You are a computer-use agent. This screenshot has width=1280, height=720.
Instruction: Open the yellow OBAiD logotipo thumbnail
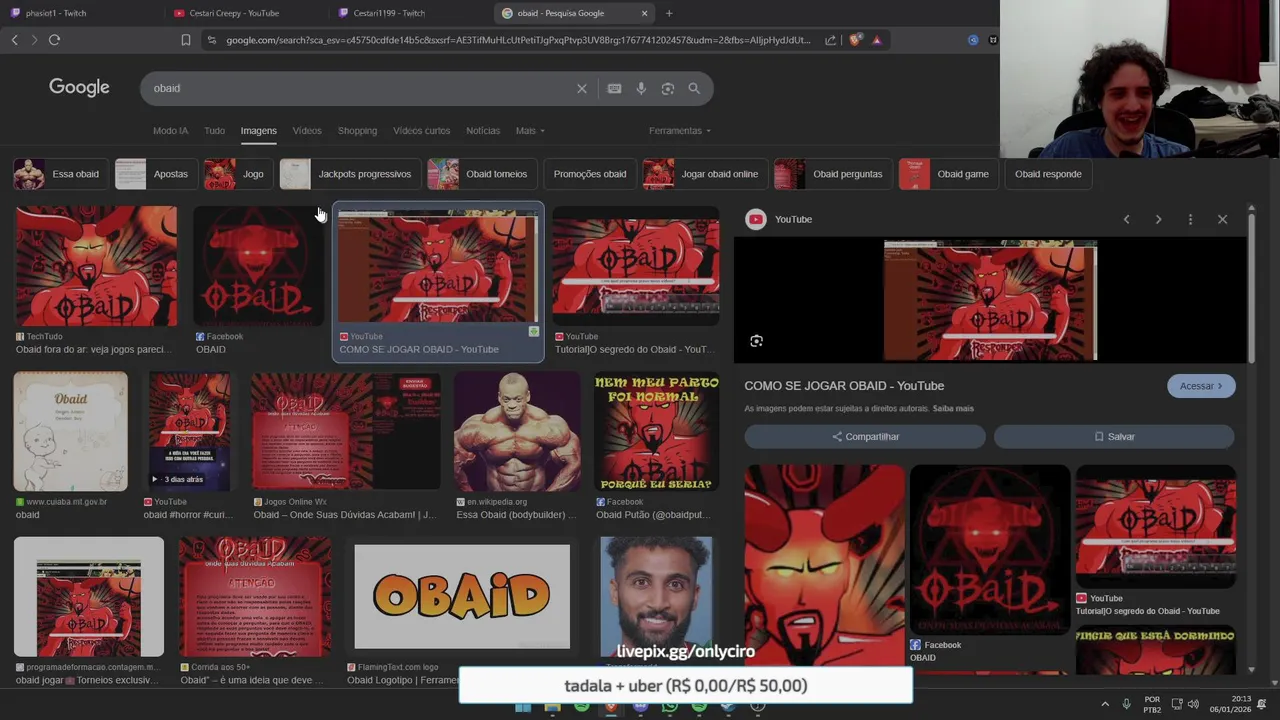(462, 597)
